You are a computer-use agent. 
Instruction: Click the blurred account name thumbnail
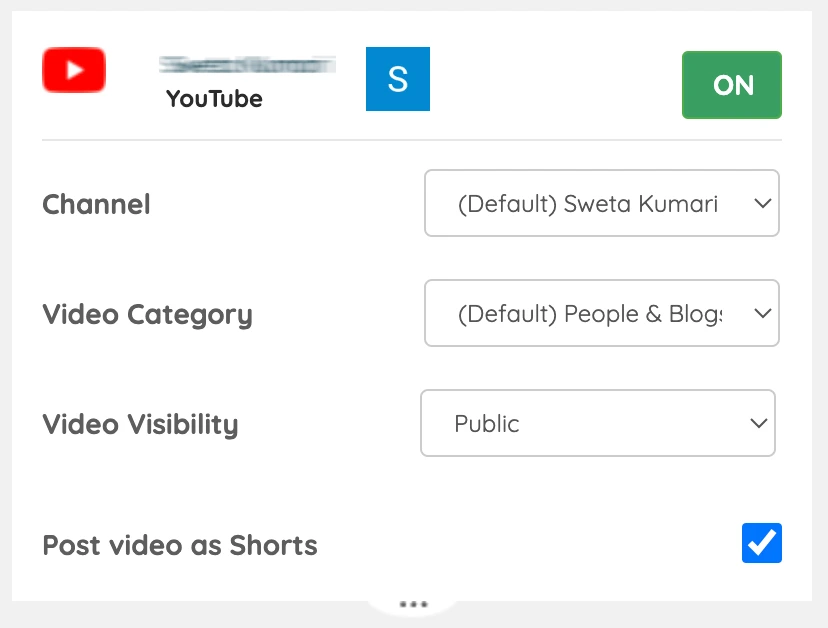click(246, 62)
